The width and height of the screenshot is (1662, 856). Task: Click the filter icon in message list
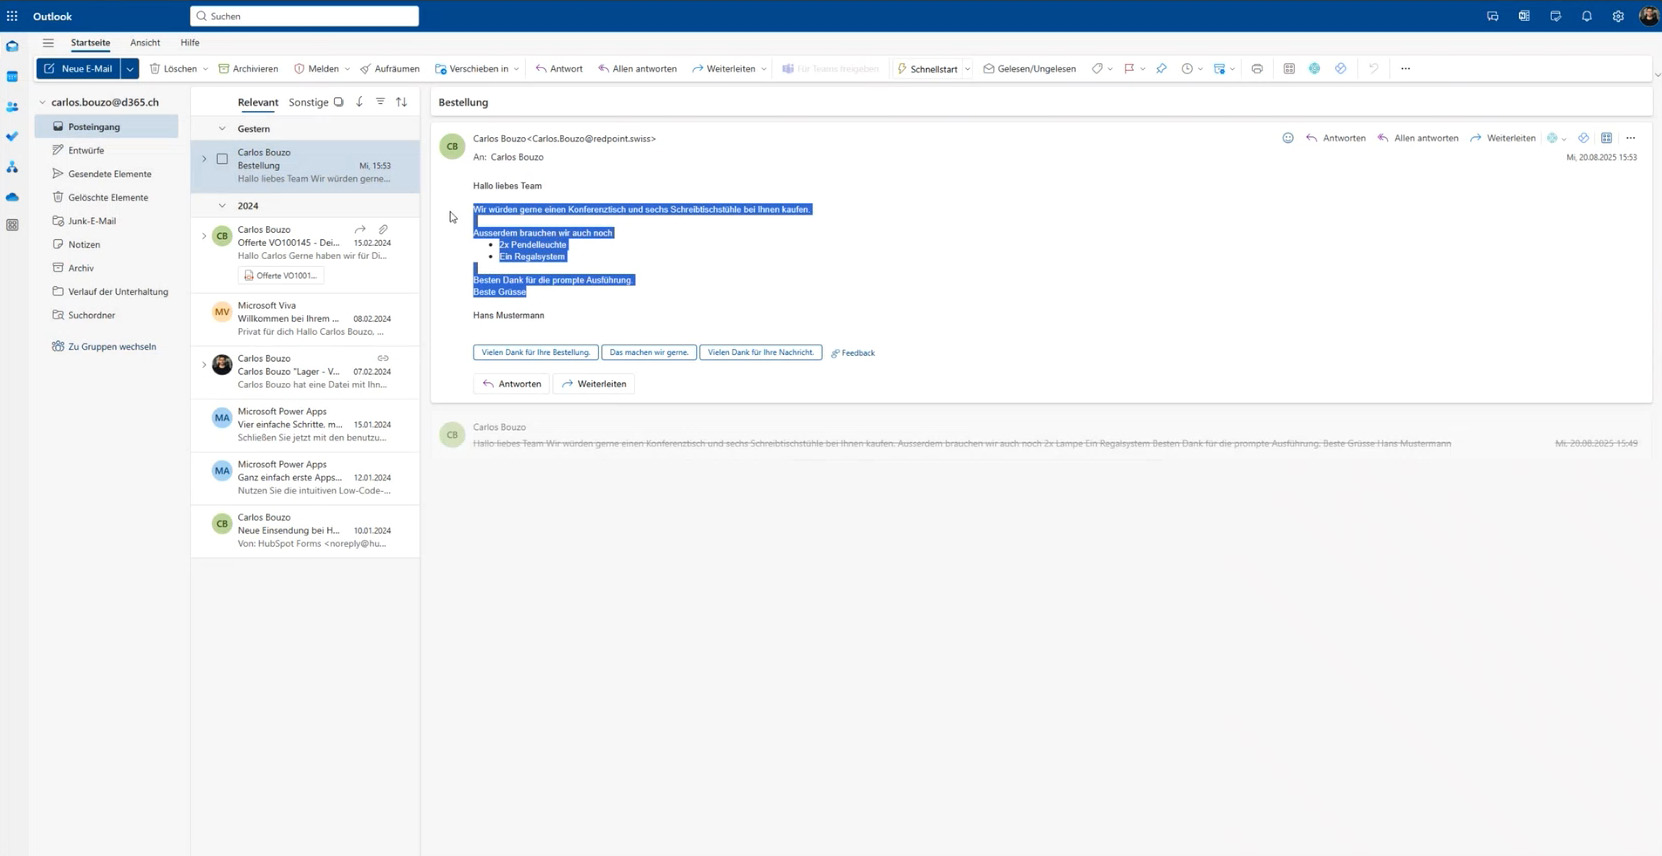(x=380, y=102)
